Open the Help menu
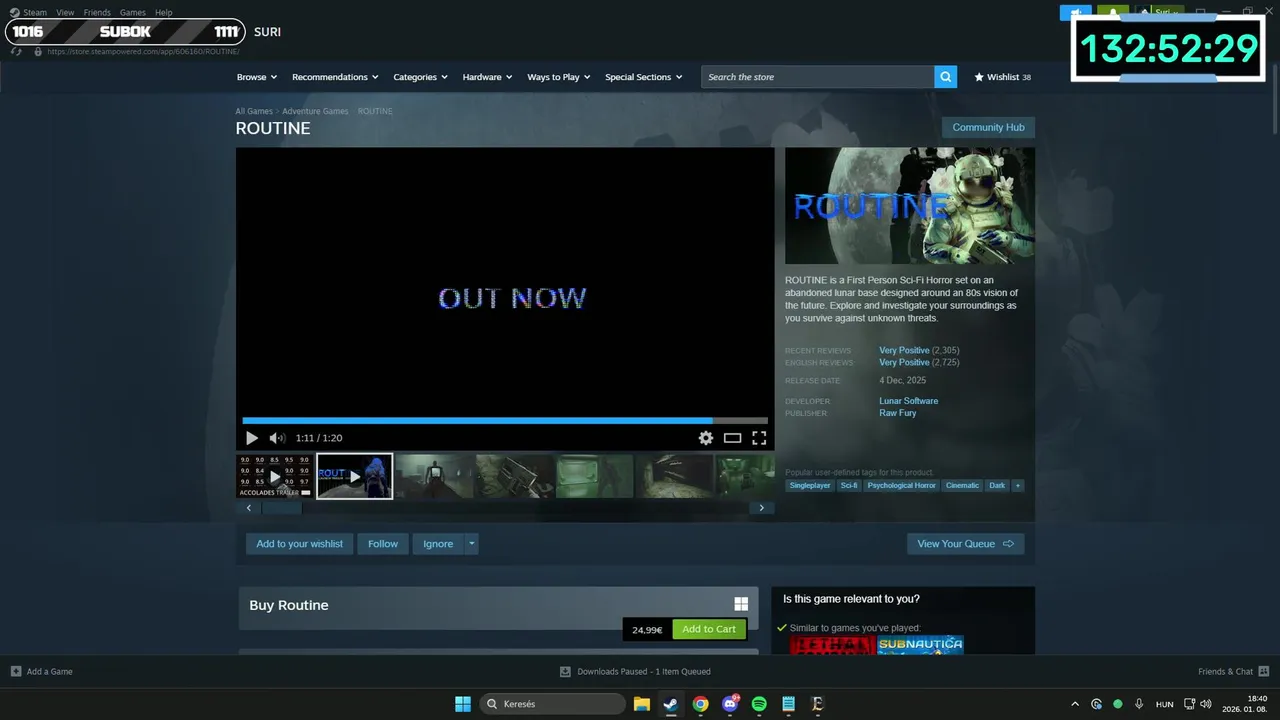Viewport: 1280px width, 720px height. point(163,13)
